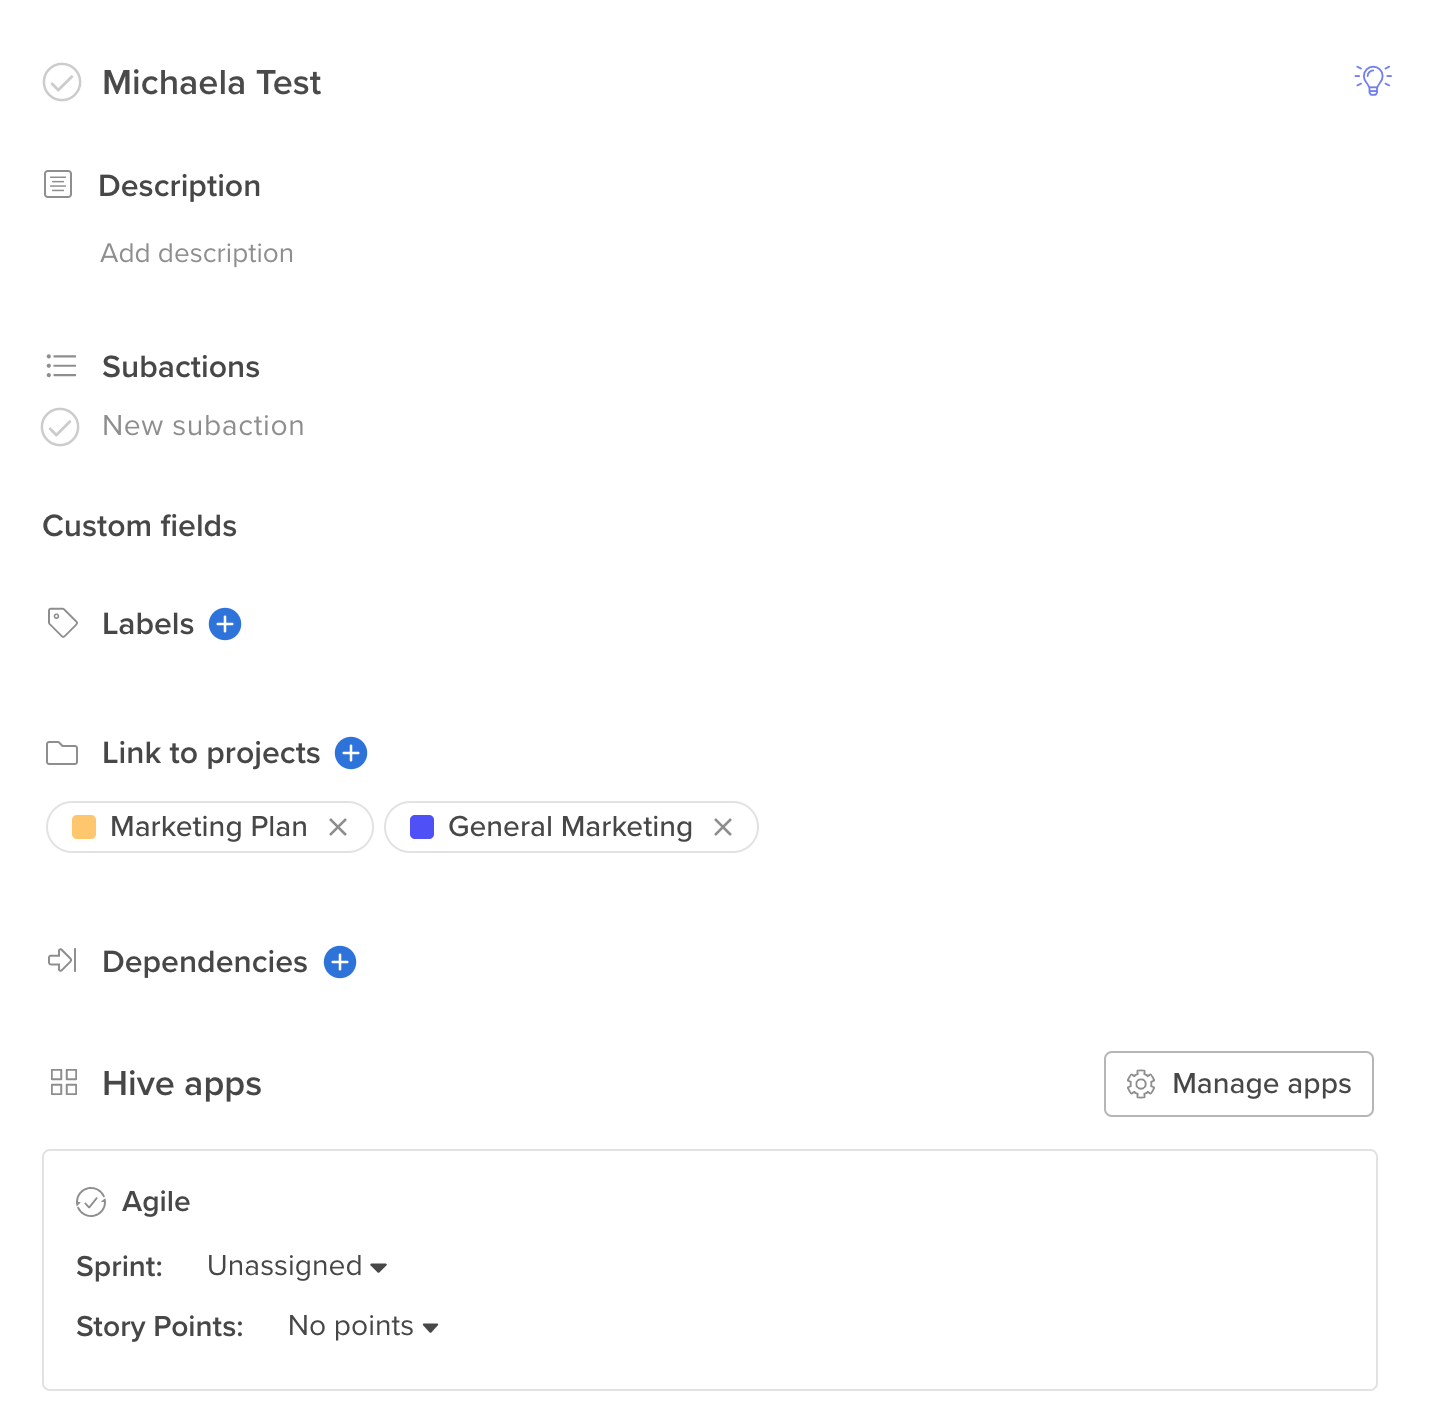
Task: Click the Link to projects folder icon
Action: (x=62, y=753)
